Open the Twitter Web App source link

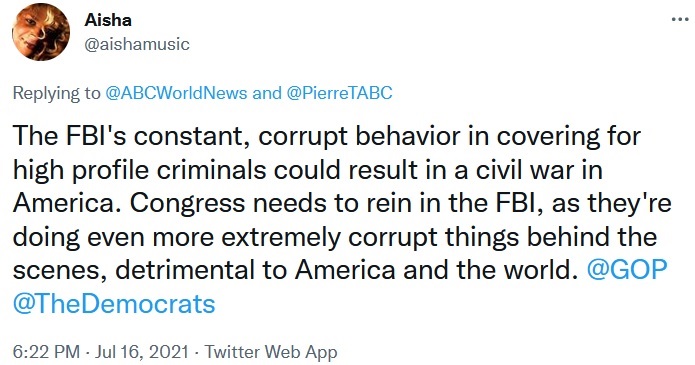[271, 352]
